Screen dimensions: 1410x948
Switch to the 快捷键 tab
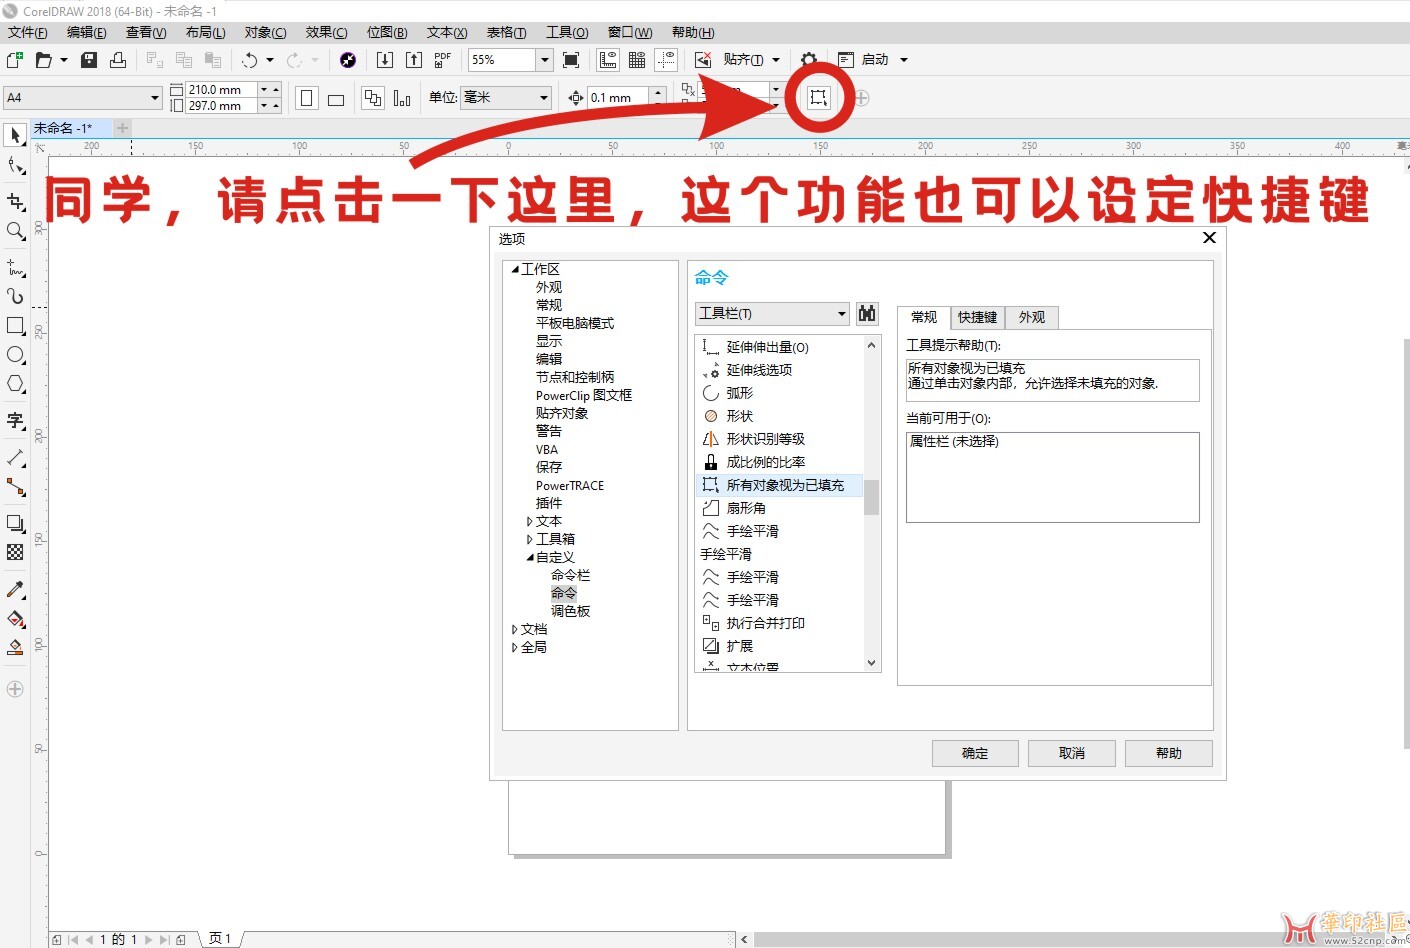pos(977,318)
